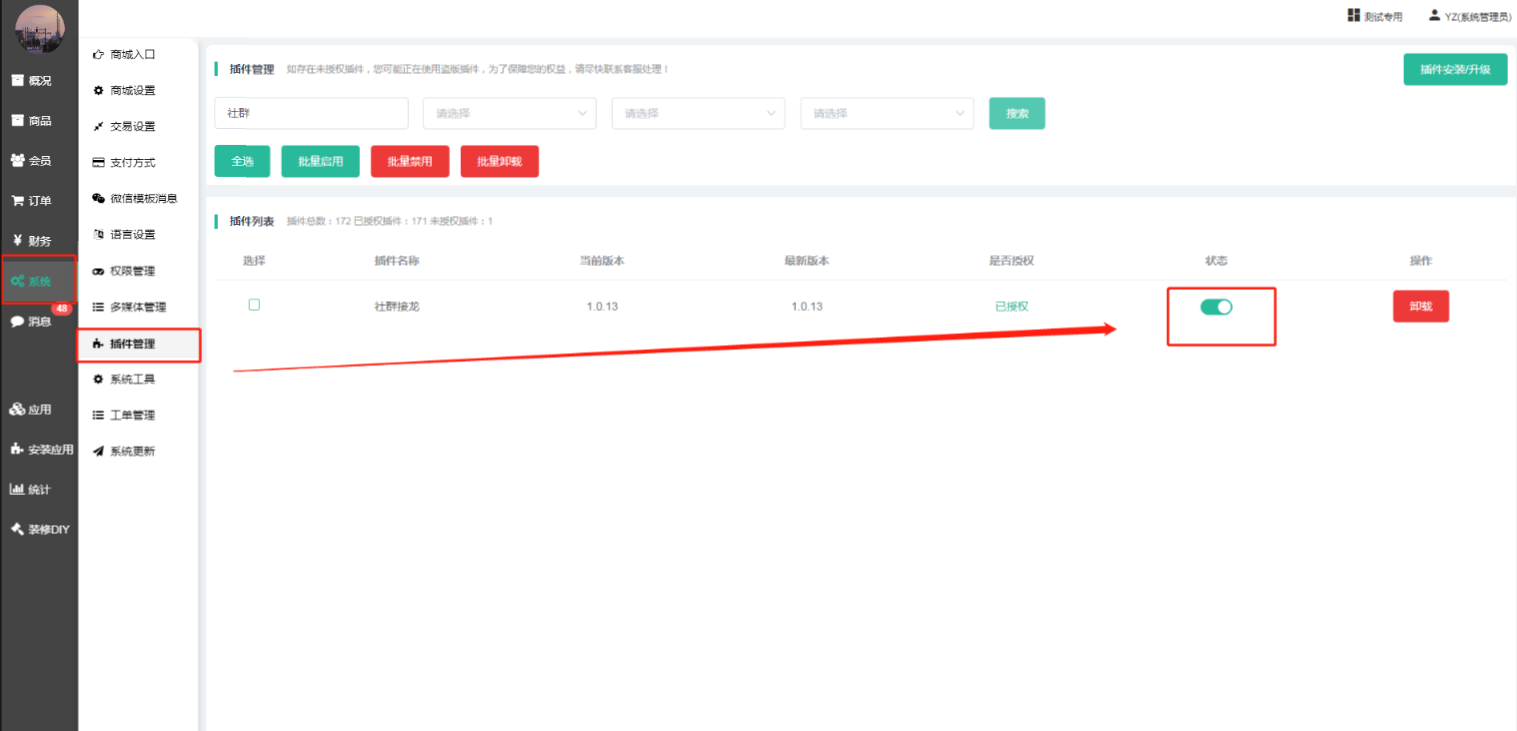
Task: Open the last 请选择 dropdown before 搜索
Action: 887,113
